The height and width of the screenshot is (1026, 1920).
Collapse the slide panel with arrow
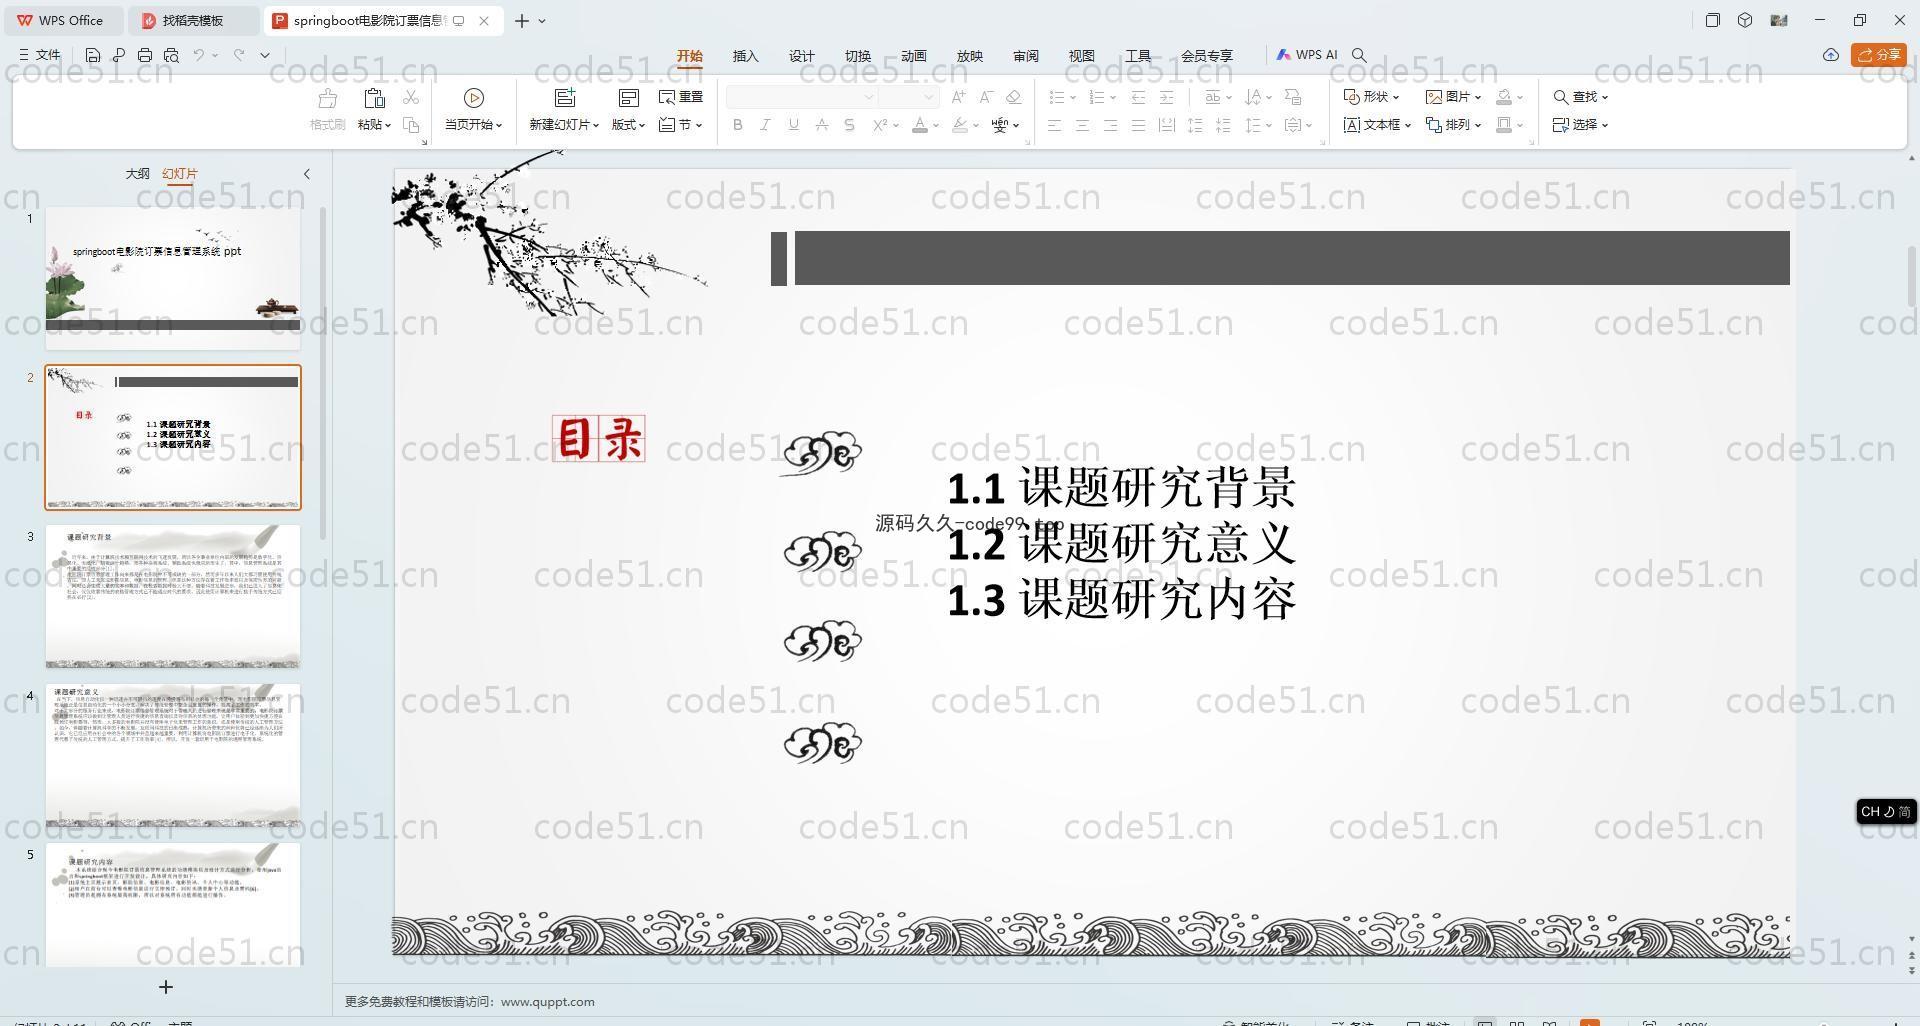307,174
